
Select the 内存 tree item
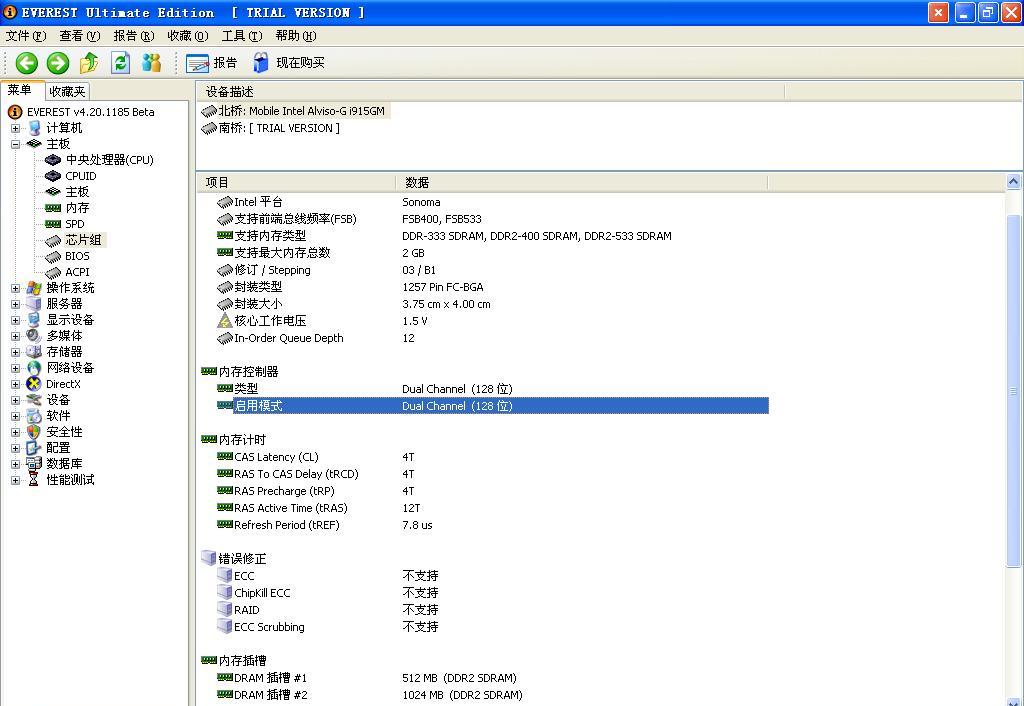point(77,208)
